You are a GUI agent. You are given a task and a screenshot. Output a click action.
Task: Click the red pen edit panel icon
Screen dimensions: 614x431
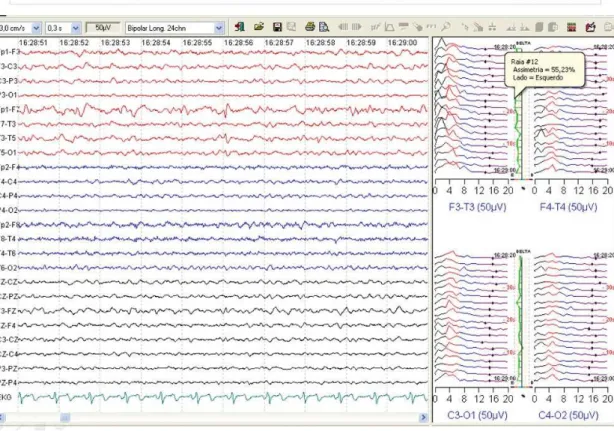click(591, 27)
